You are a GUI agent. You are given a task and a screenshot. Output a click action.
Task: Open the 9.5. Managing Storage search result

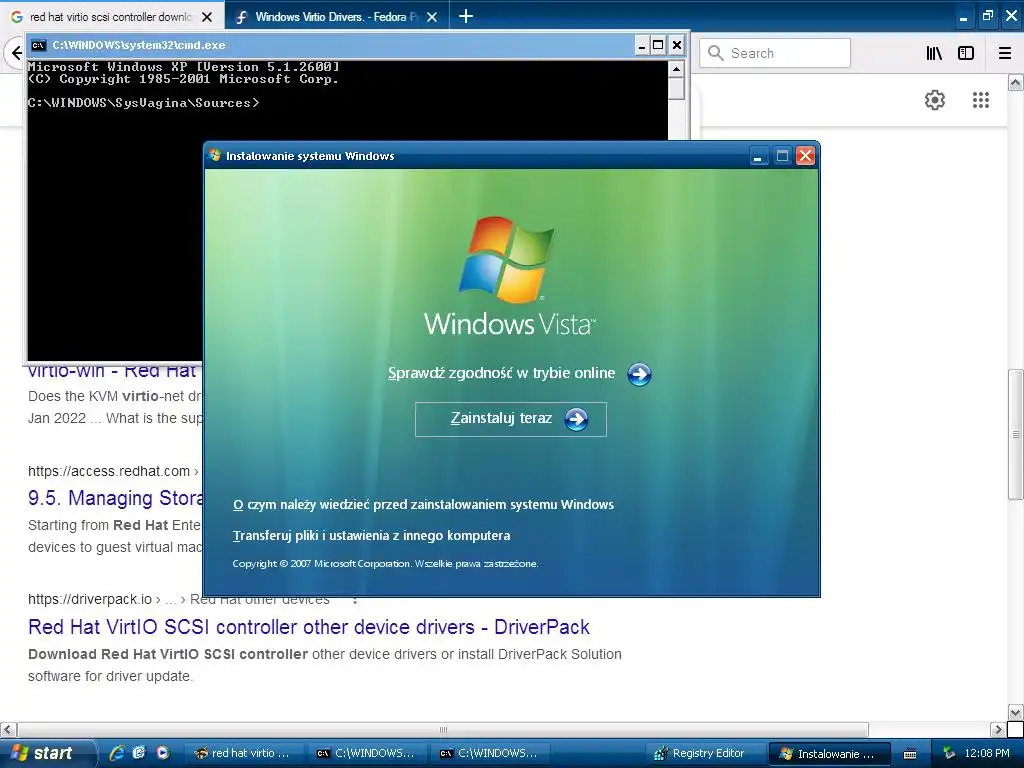coord(115,498)
